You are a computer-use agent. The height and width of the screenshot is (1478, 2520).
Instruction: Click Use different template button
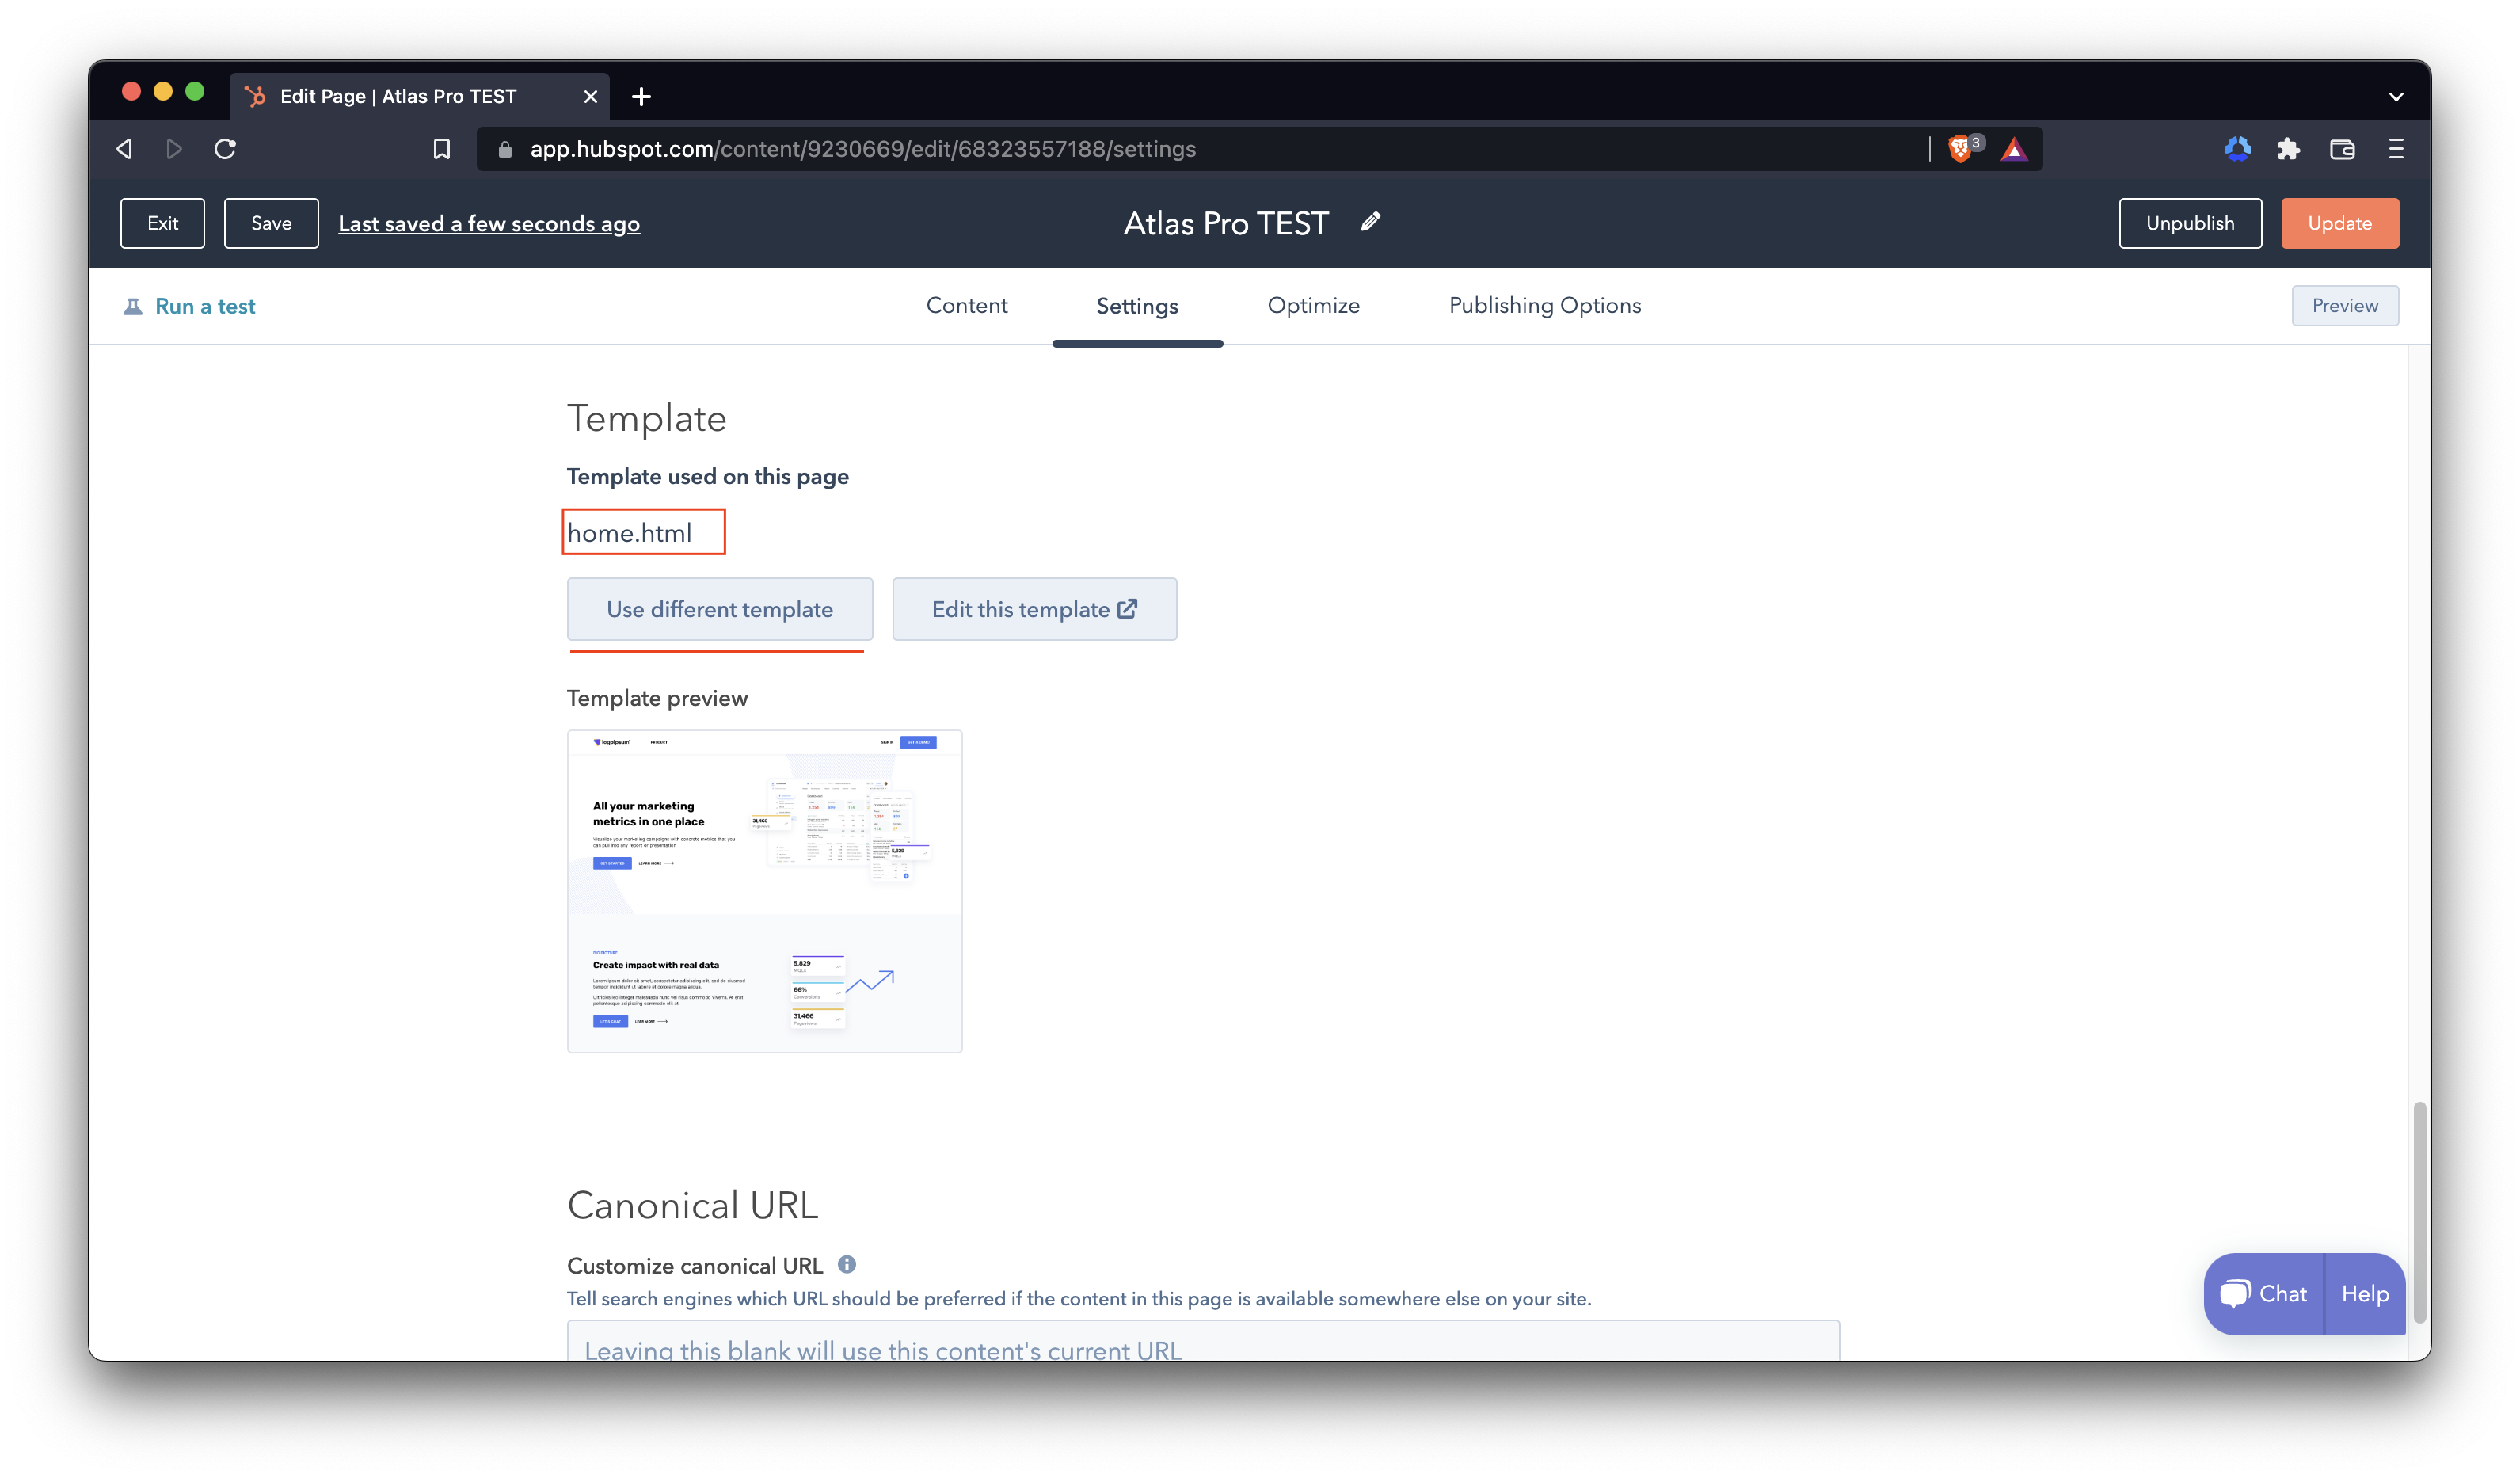[x=720, y=609]
